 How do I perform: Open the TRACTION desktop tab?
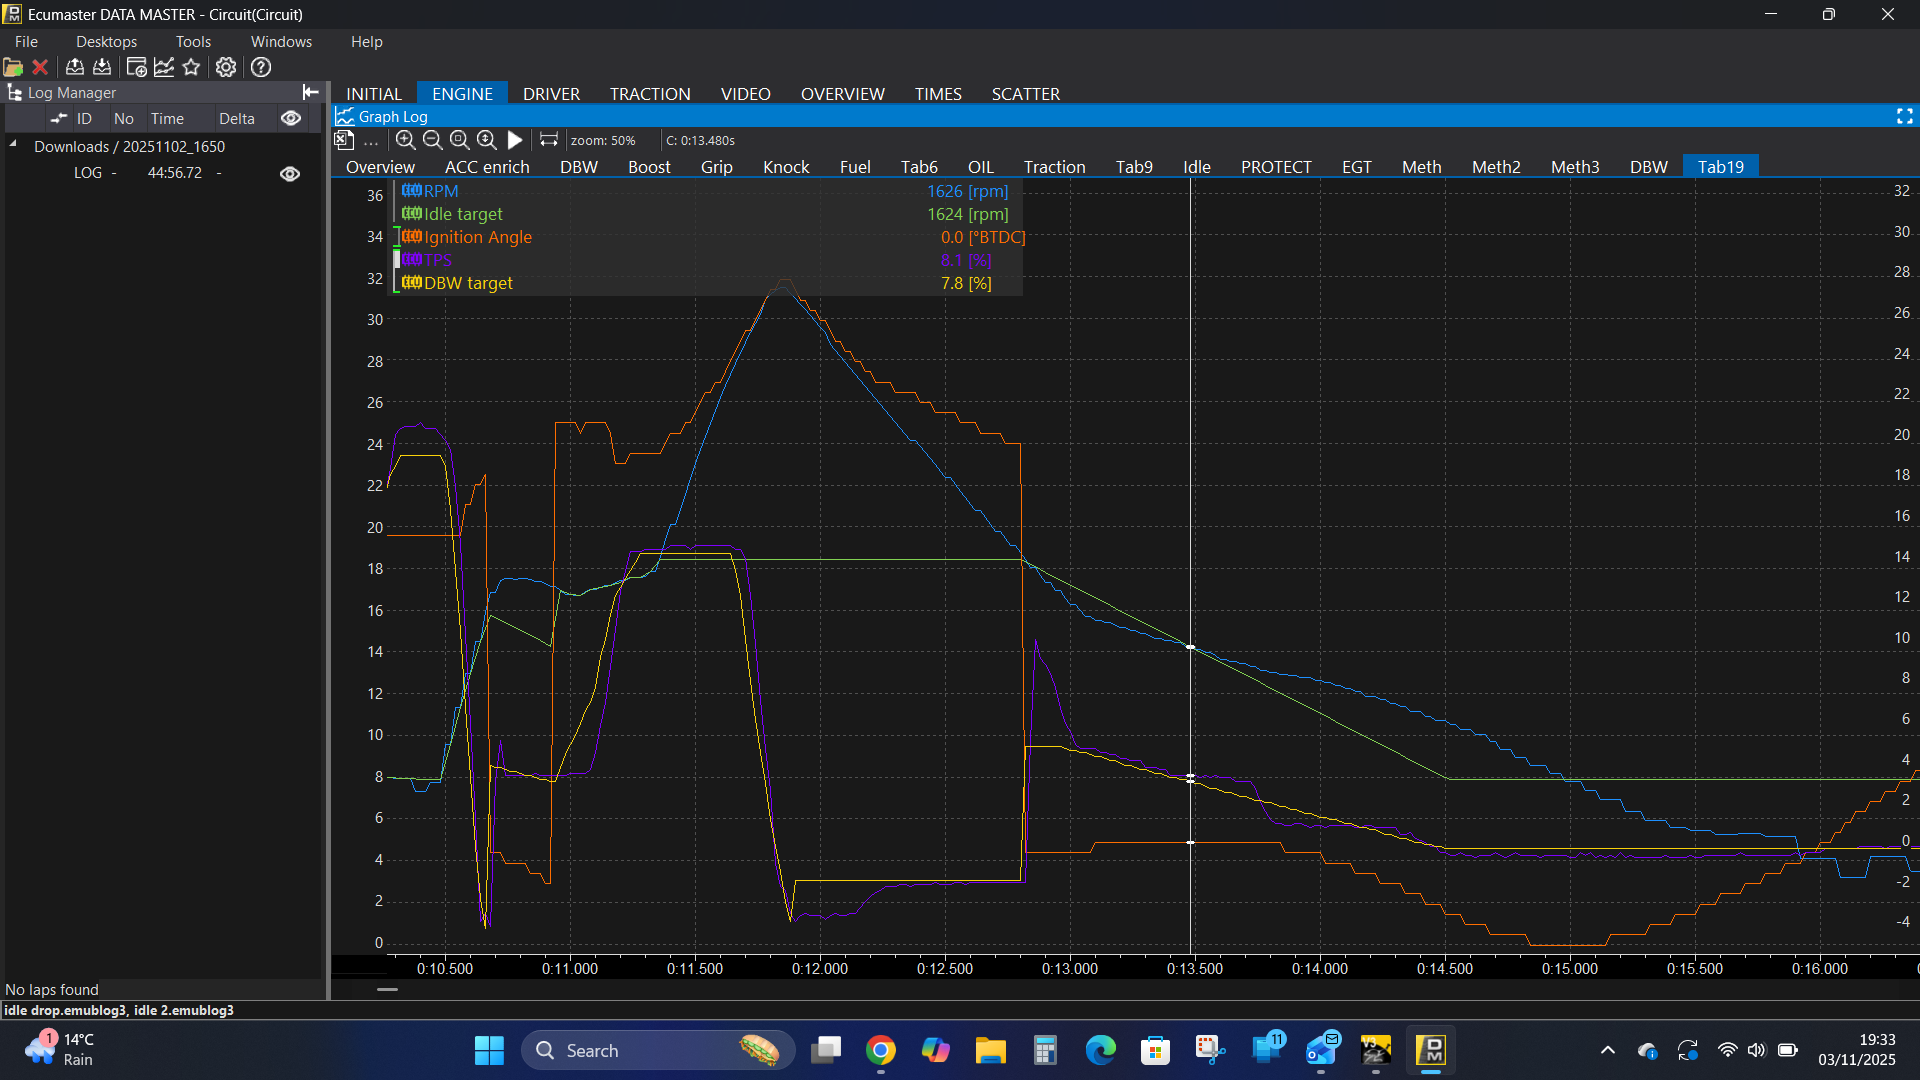click(x=650, y=94)
